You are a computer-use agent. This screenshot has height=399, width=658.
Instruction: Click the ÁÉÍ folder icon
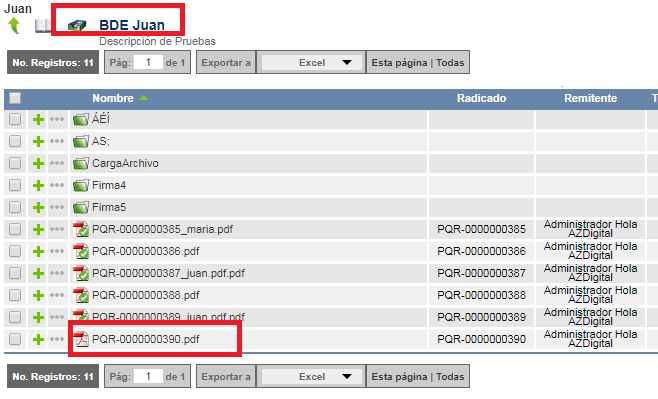[81, 120]
